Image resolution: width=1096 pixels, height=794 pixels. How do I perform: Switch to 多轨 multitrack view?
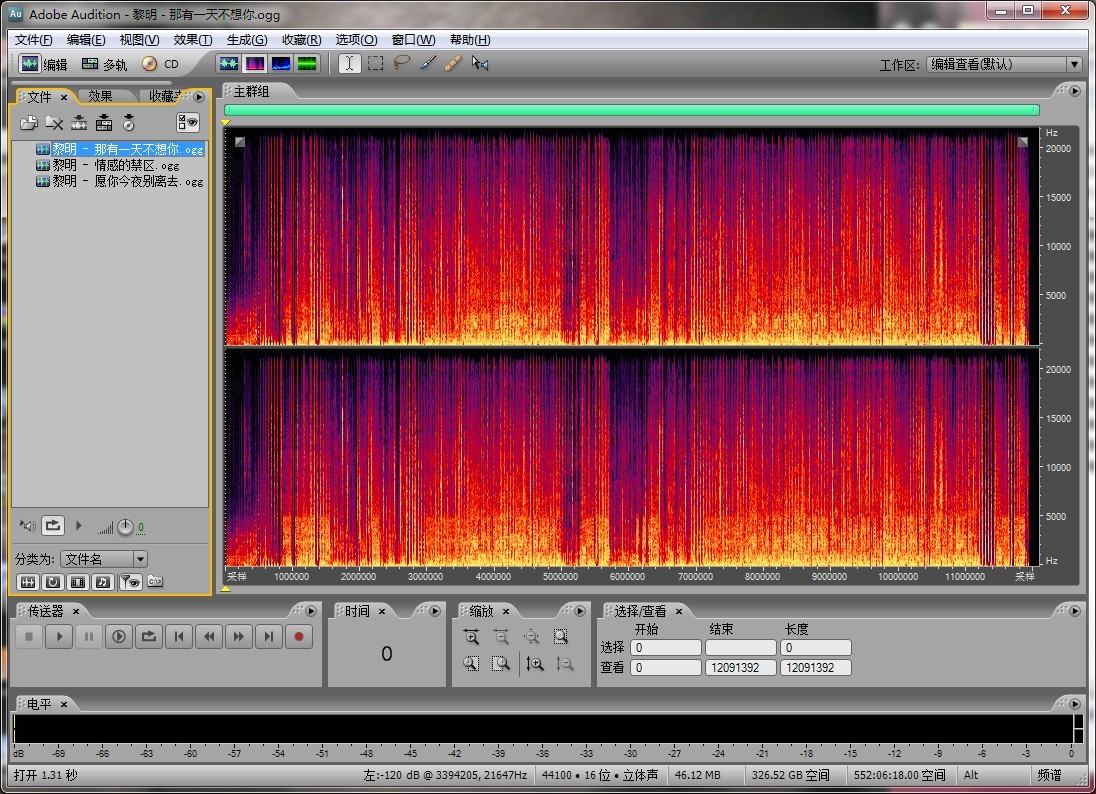pyautogui.click(x=105, y=64)
